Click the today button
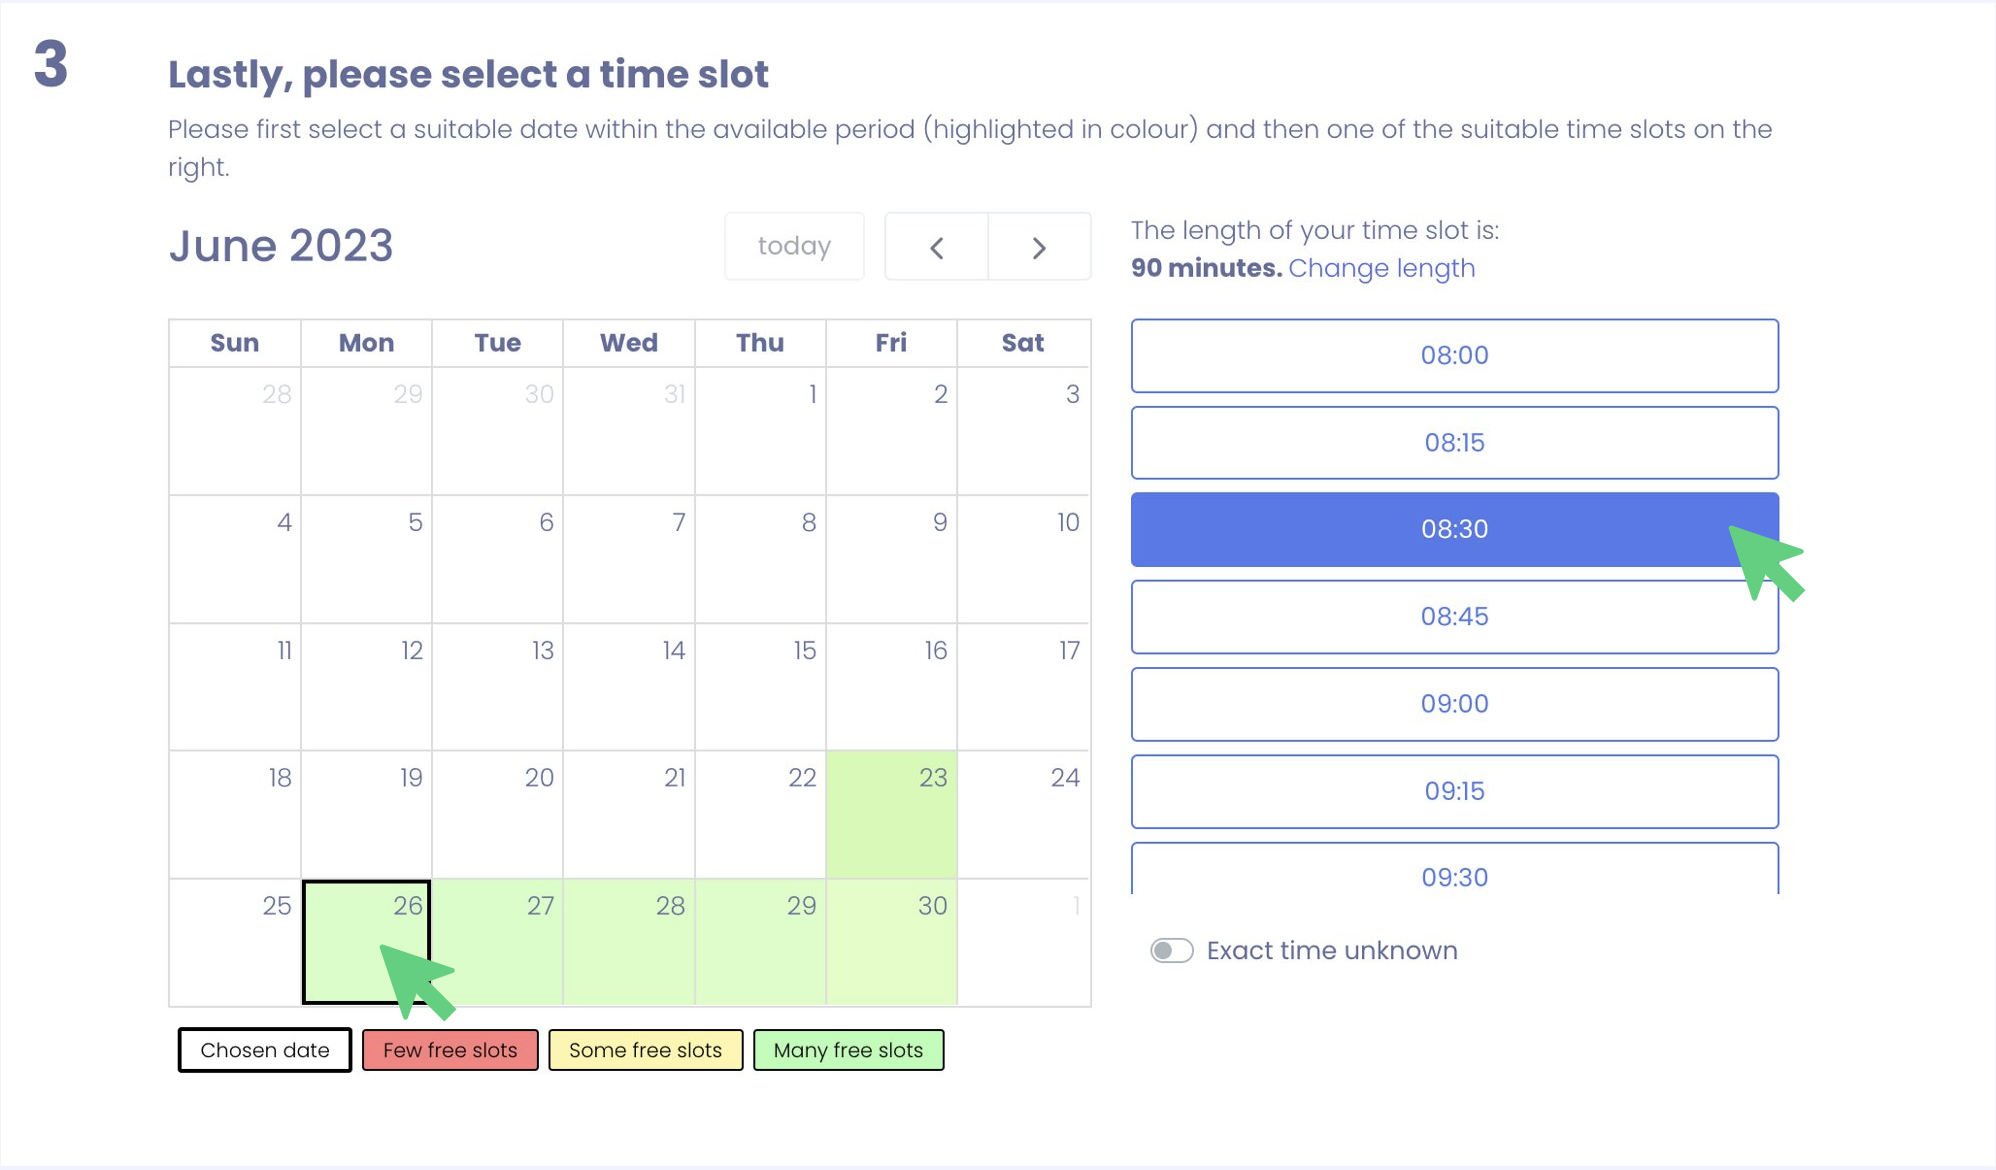 [x=794, y=246]
